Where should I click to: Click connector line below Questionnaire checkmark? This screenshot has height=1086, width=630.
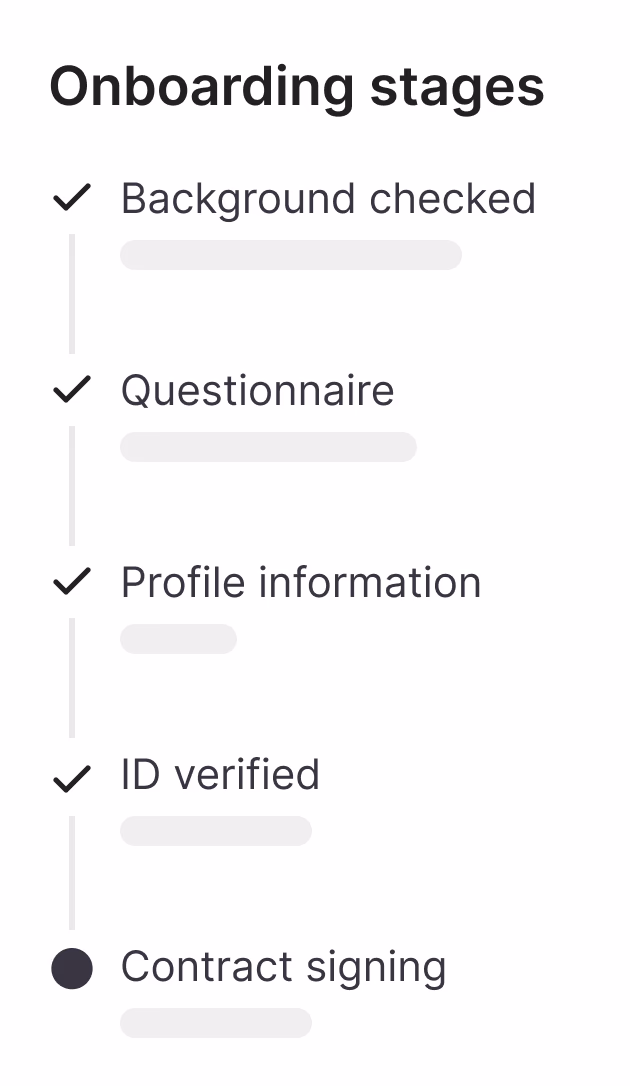click(x=72, y=485)
